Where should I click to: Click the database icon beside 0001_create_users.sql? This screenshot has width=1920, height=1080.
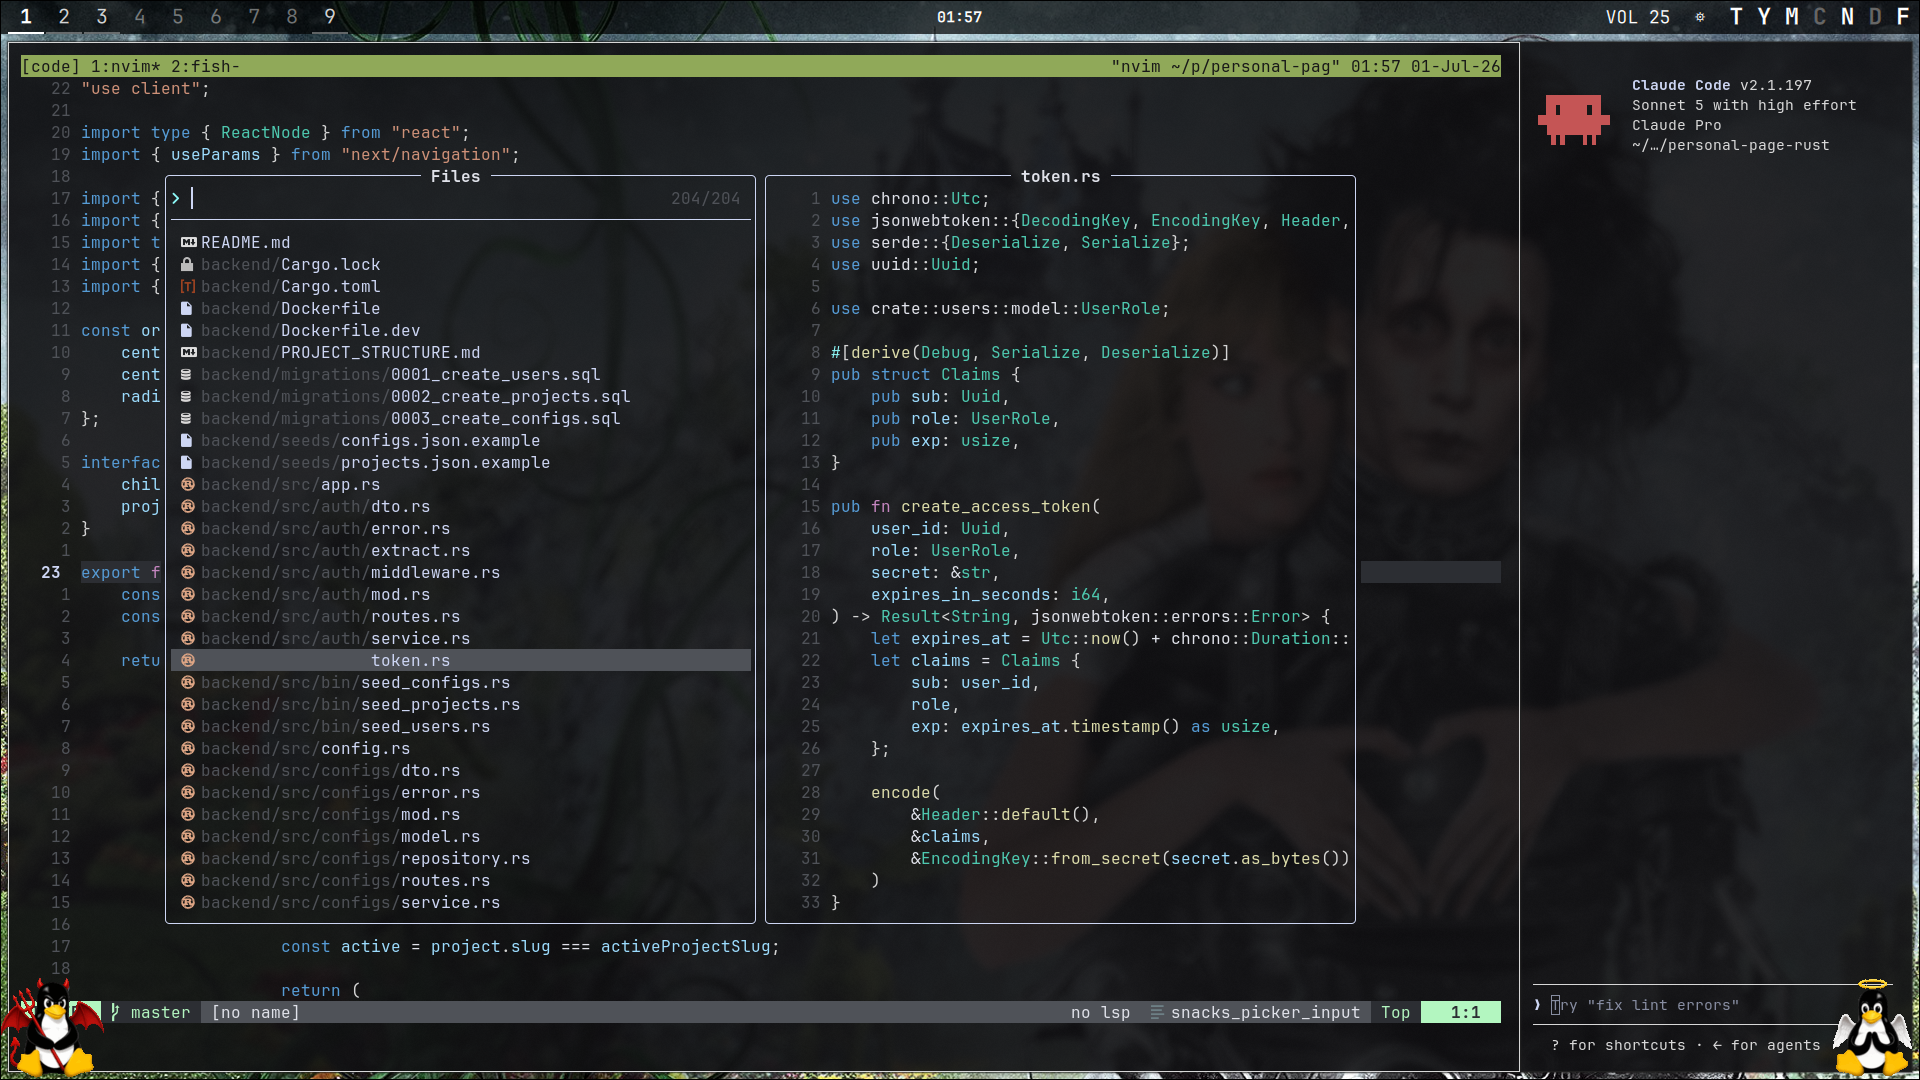click(x=186, y=375)
